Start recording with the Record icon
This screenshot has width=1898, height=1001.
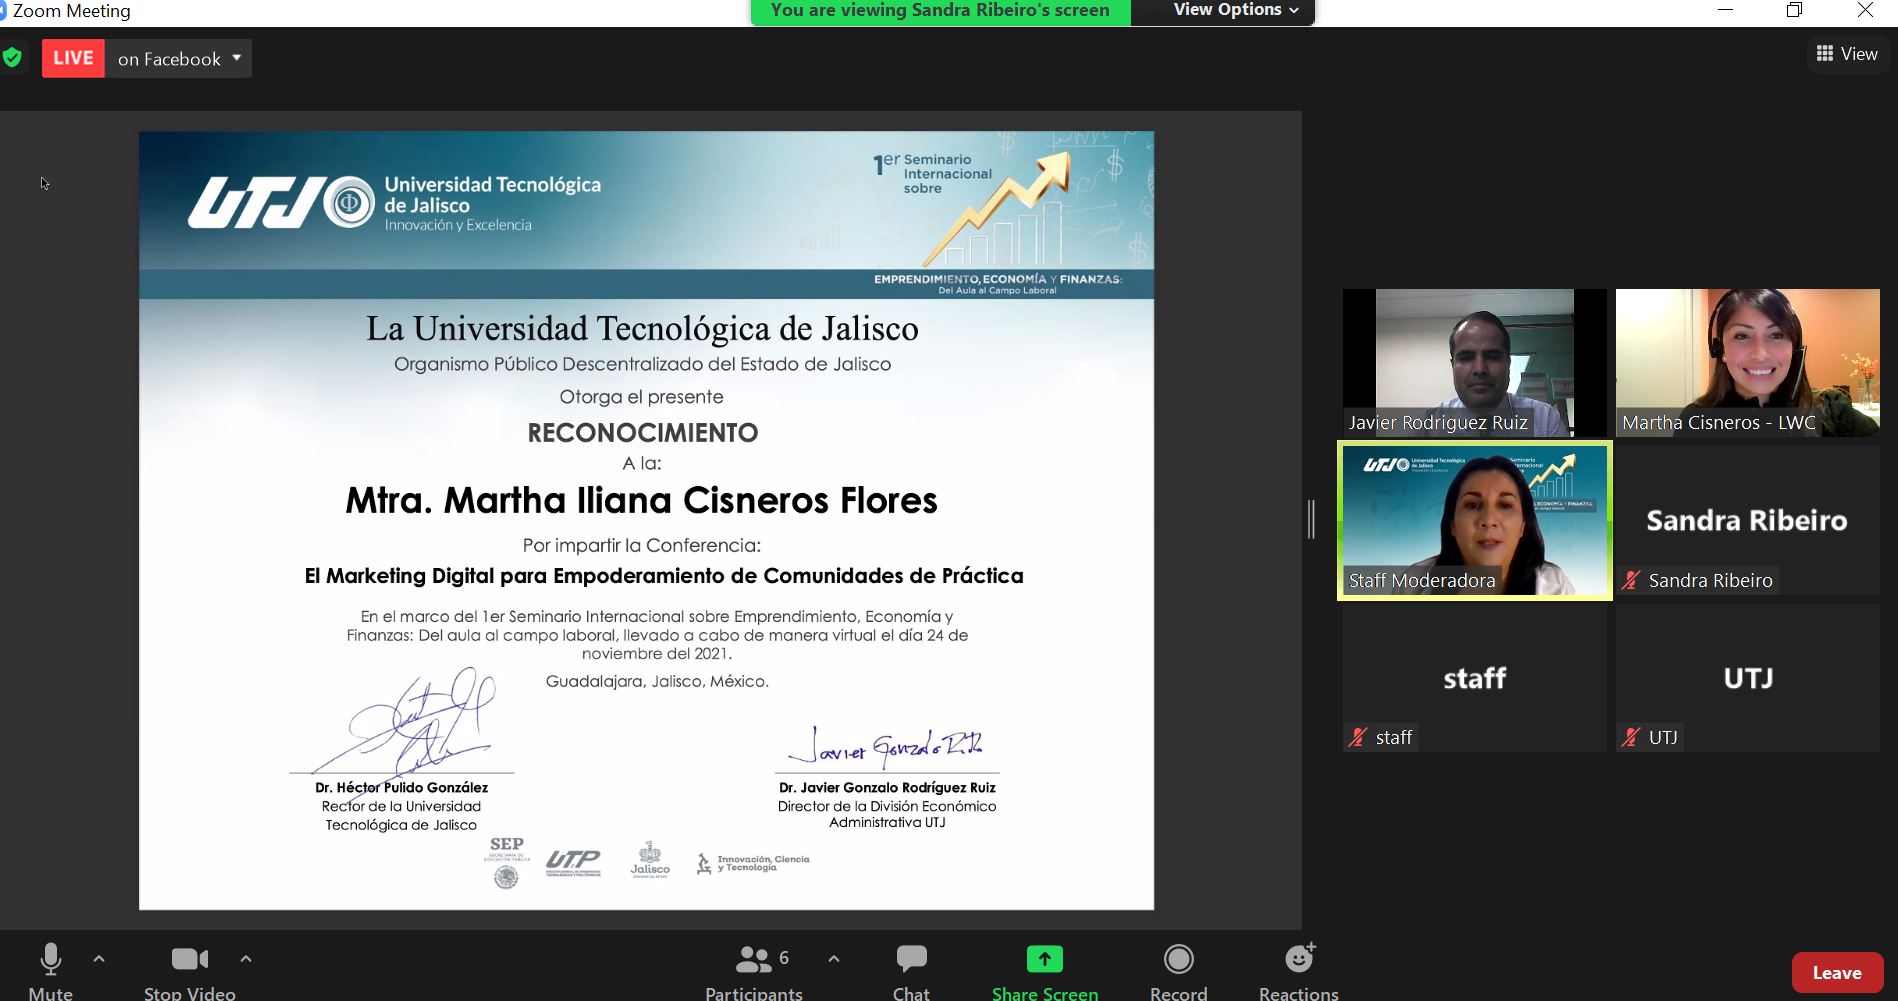[1178, 960]
